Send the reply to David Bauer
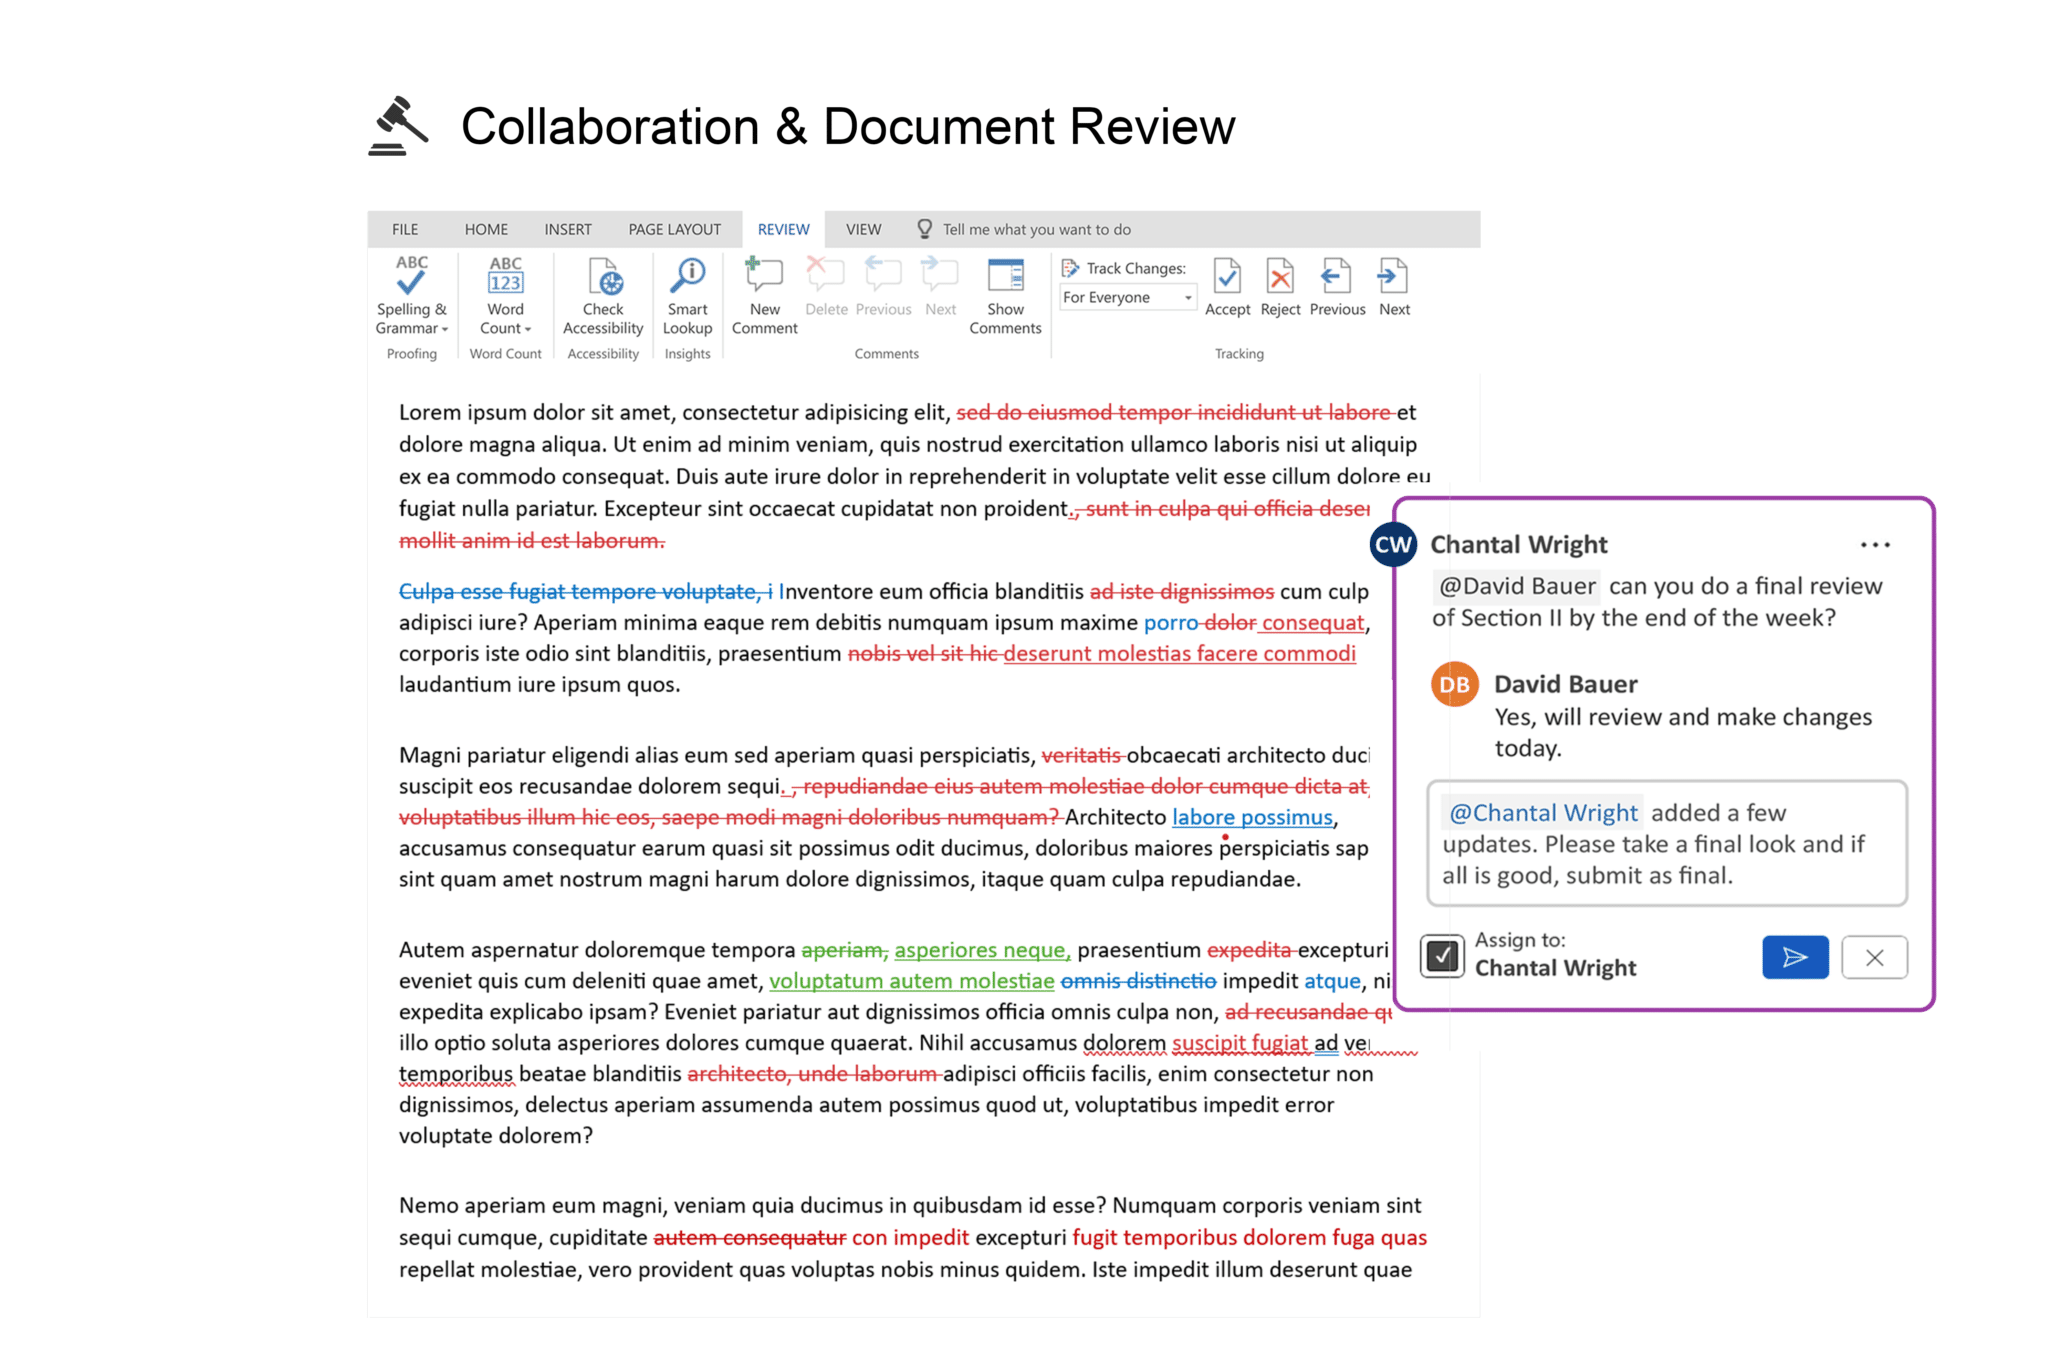 pyautogui.click(x=1795, y=957)
